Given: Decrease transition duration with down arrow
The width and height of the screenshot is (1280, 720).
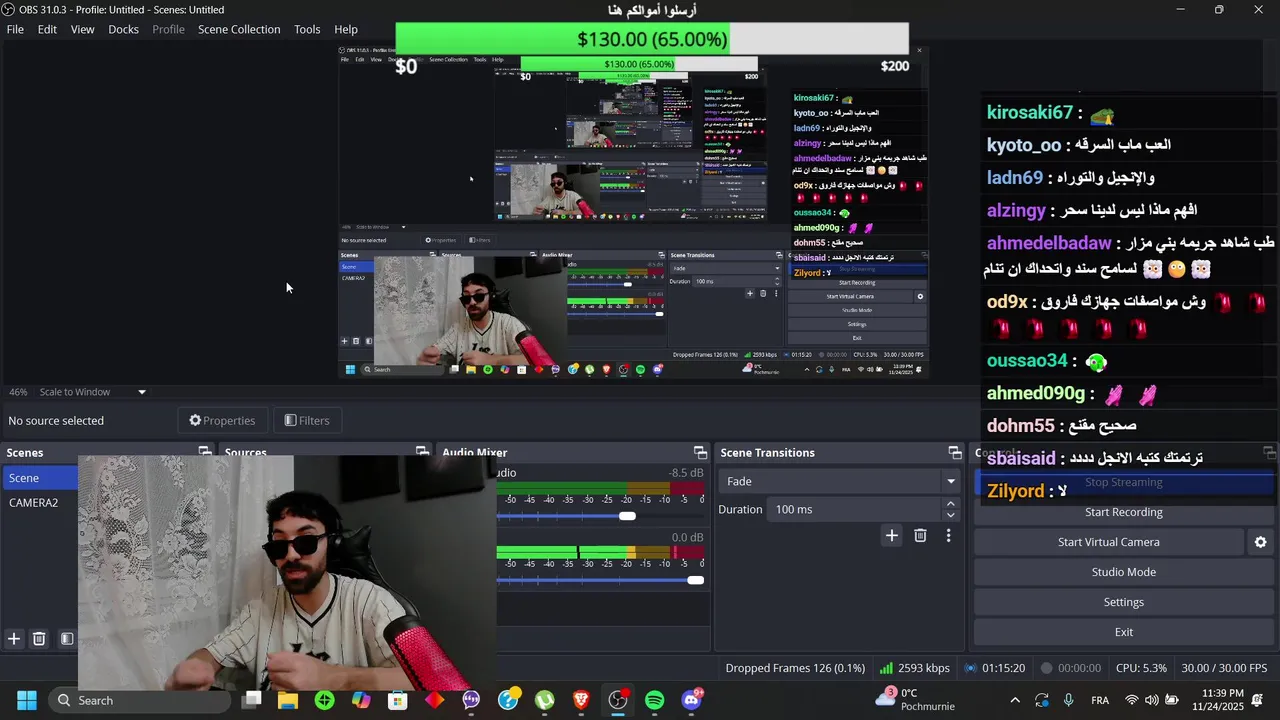Looking at the screenshot, I should [951, 515].
